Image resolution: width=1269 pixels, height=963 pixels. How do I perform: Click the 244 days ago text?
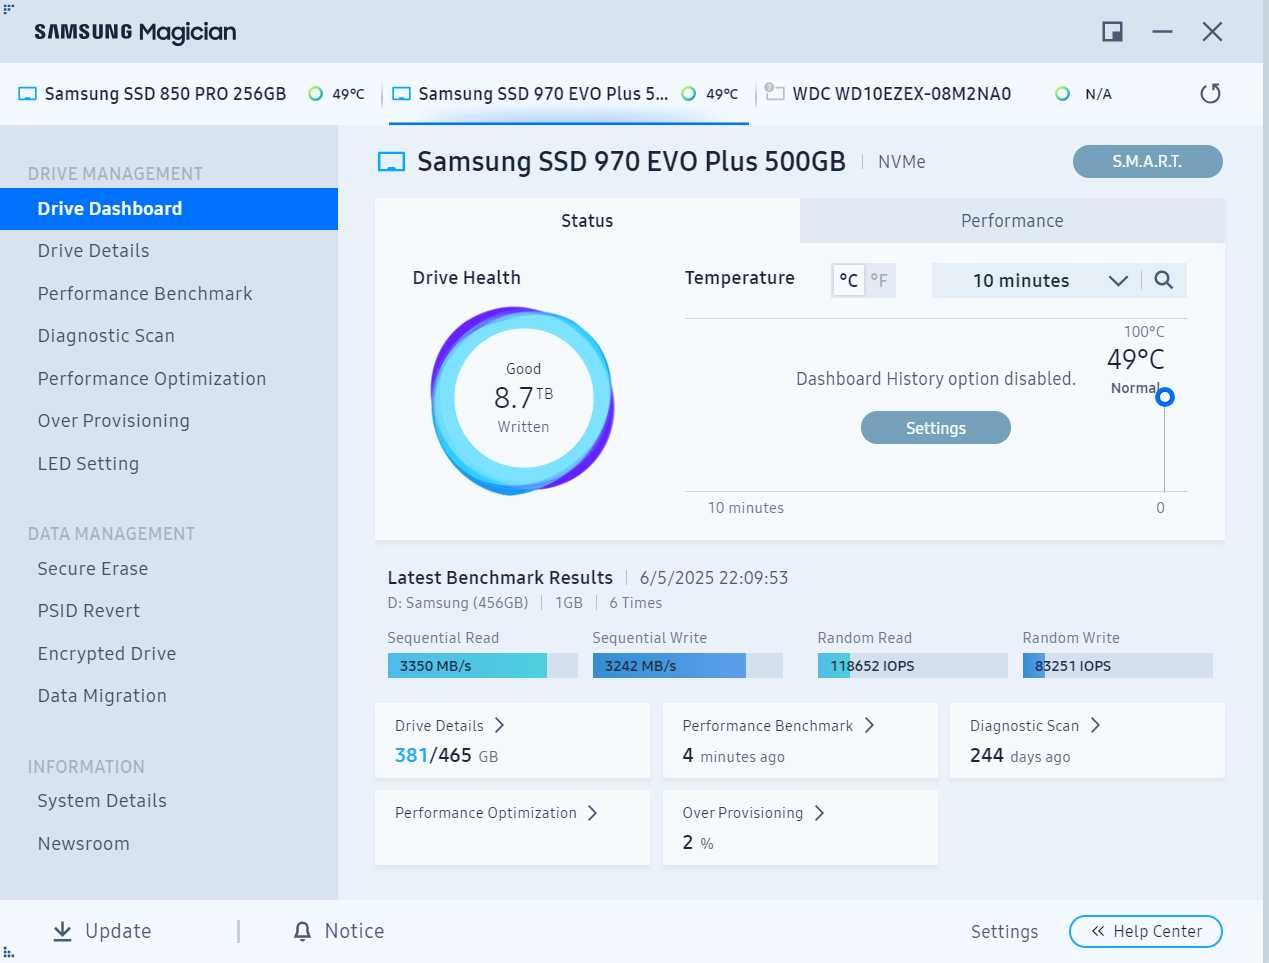pos(1020,756)
